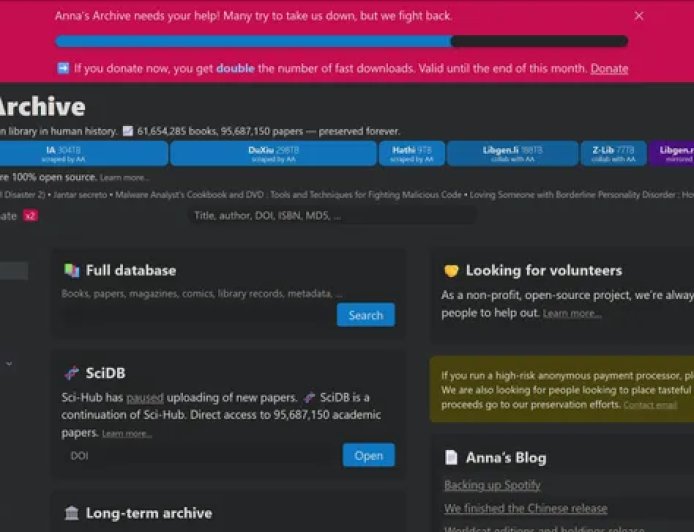694x532 pixels.
Task: Click the building icon beside Long-term archive
Action: pos(71,513)
